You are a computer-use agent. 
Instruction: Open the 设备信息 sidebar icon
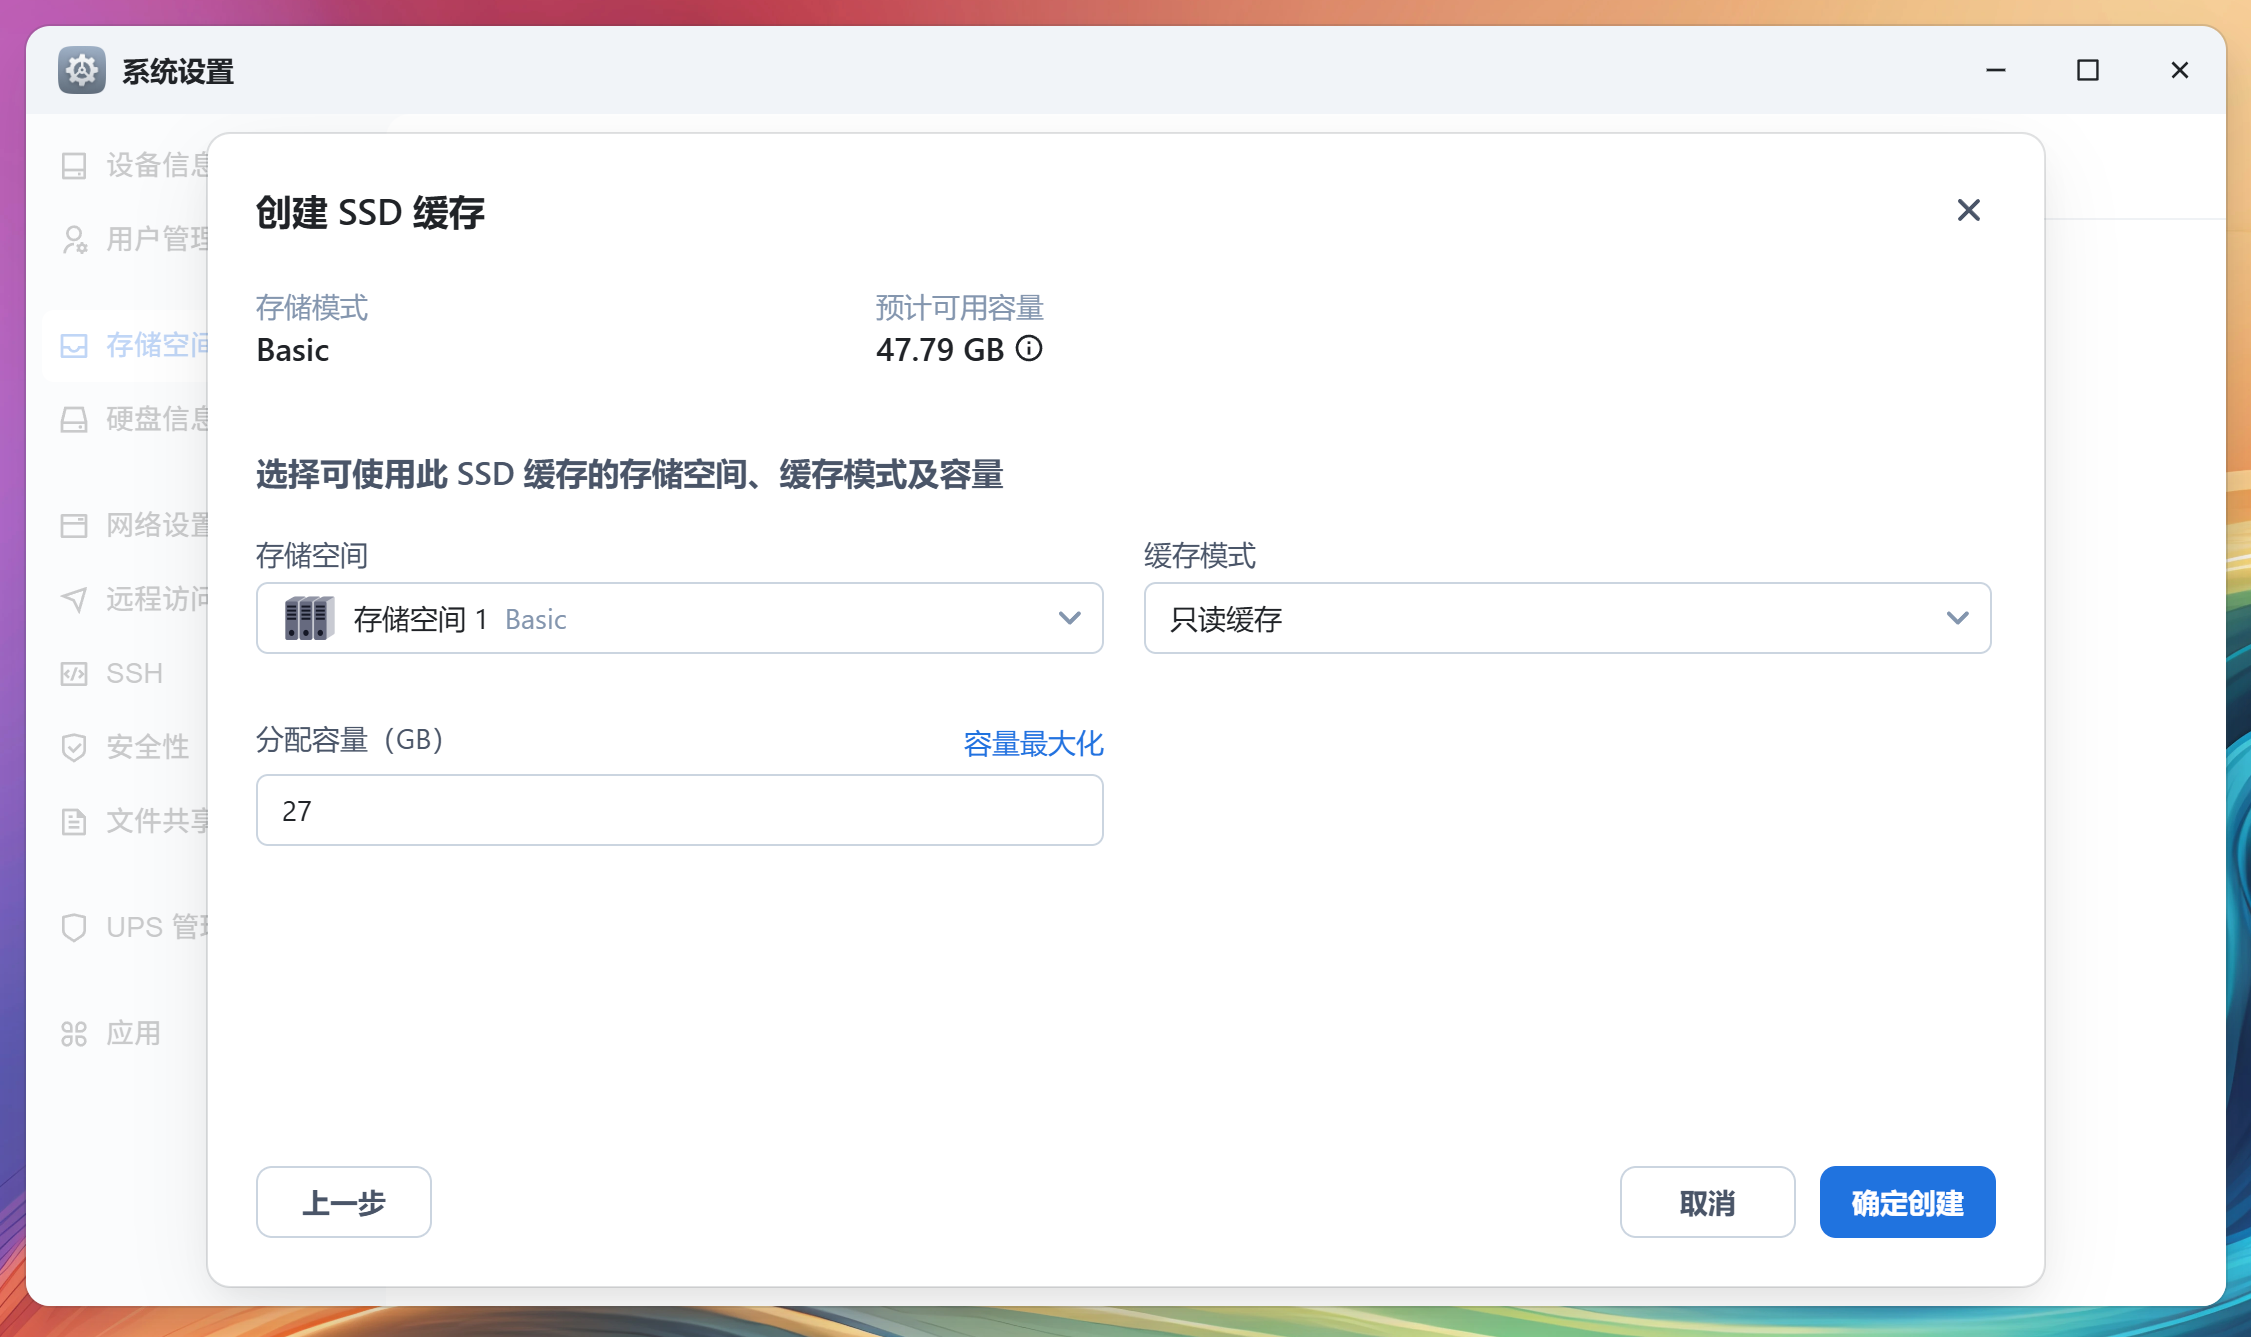[x=75, y=166]
